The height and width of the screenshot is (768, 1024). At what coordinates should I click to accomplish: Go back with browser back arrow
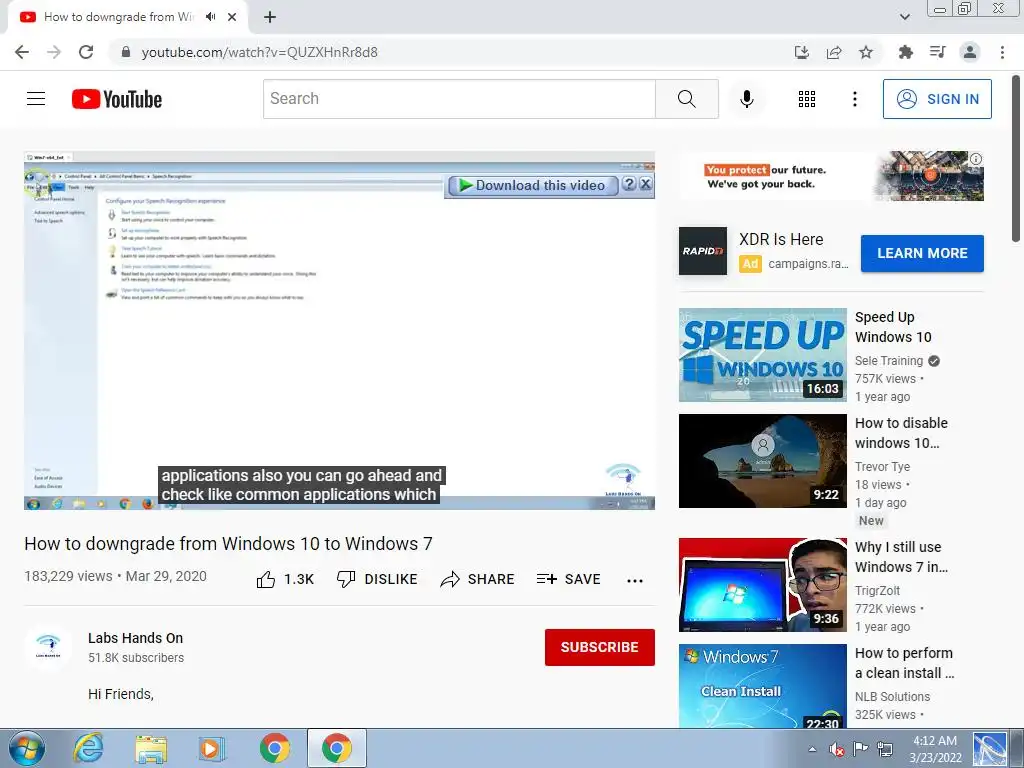(x=22, y=52)
